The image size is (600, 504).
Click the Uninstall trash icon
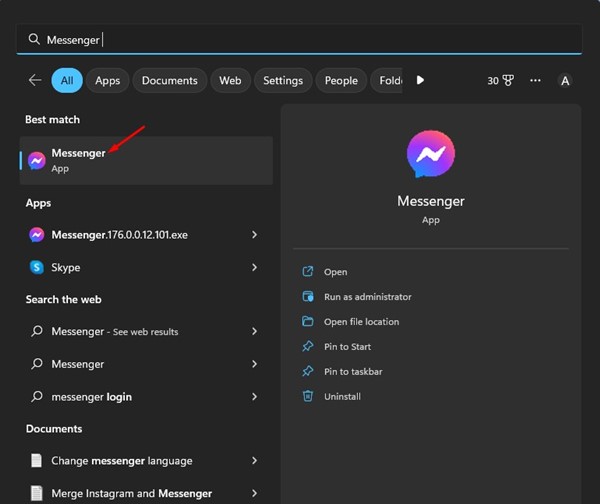308,396
